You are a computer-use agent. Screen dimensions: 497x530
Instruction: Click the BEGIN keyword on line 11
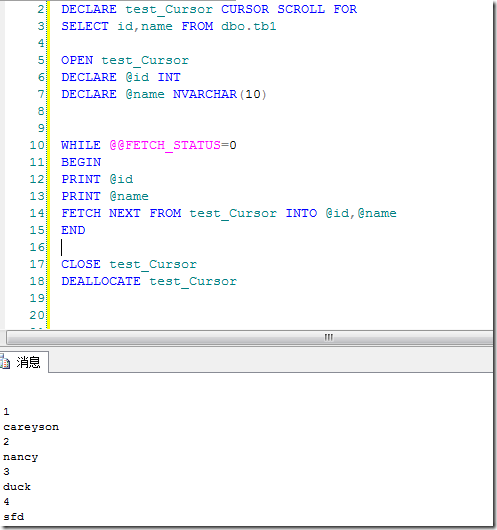81,162
